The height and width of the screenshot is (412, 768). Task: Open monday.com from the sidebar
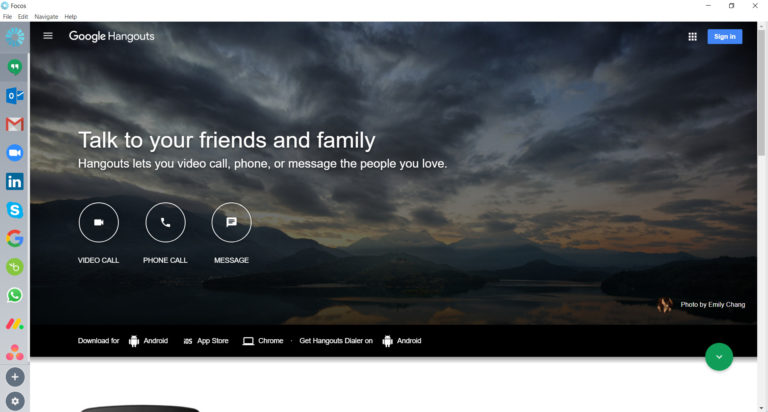tap(15, 324)
